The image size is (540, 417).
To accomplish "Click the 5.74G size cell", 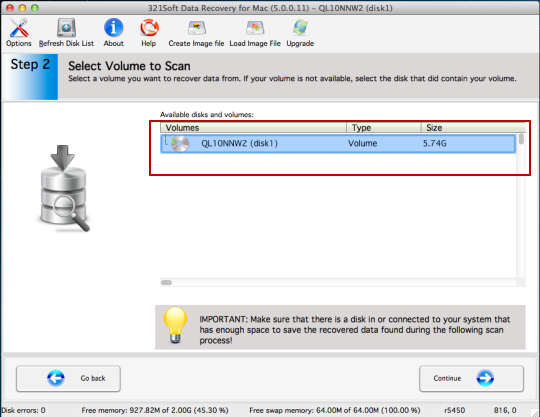I will pos(435,143).
